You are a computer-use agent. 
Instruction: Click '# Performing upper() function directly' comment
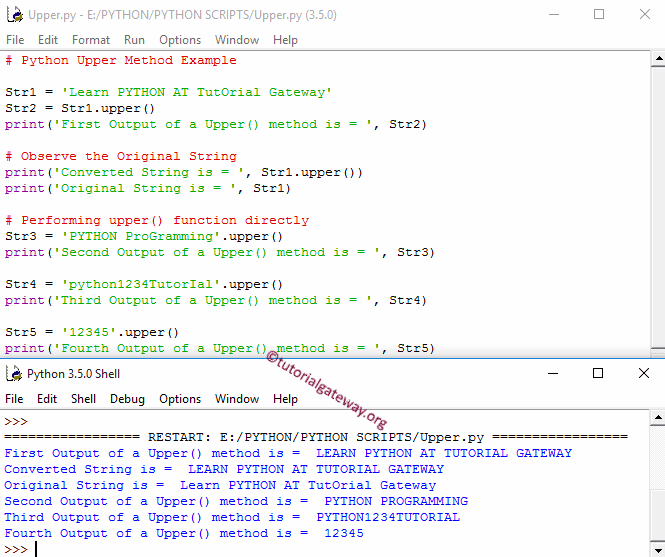coord(157,220)
